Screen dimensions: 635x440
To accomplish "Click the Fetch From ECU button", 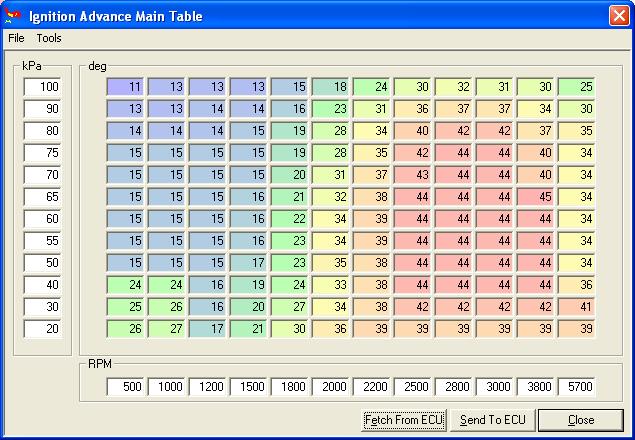I will tap(404, 420).
